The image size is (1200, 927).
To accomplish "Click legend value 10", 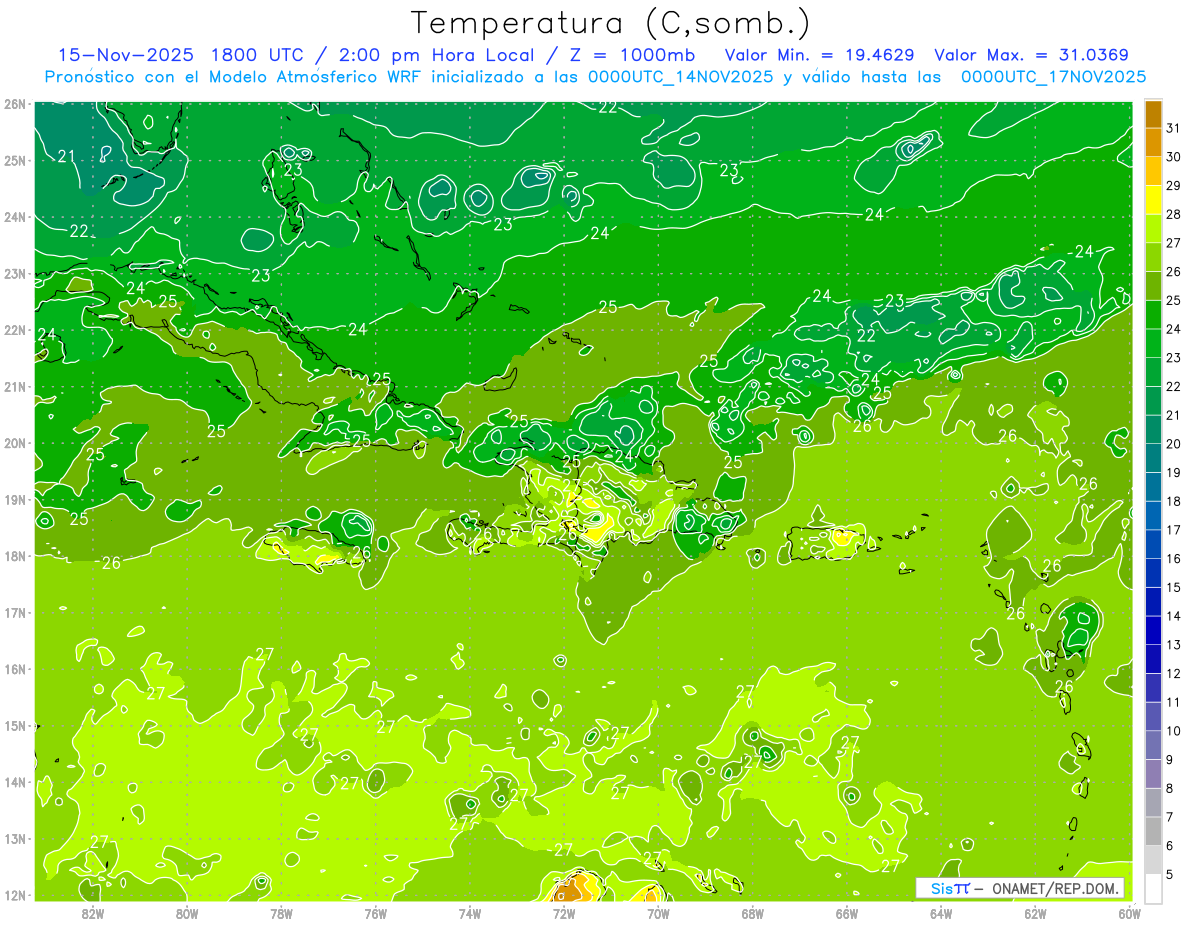I will (1174, 731).
